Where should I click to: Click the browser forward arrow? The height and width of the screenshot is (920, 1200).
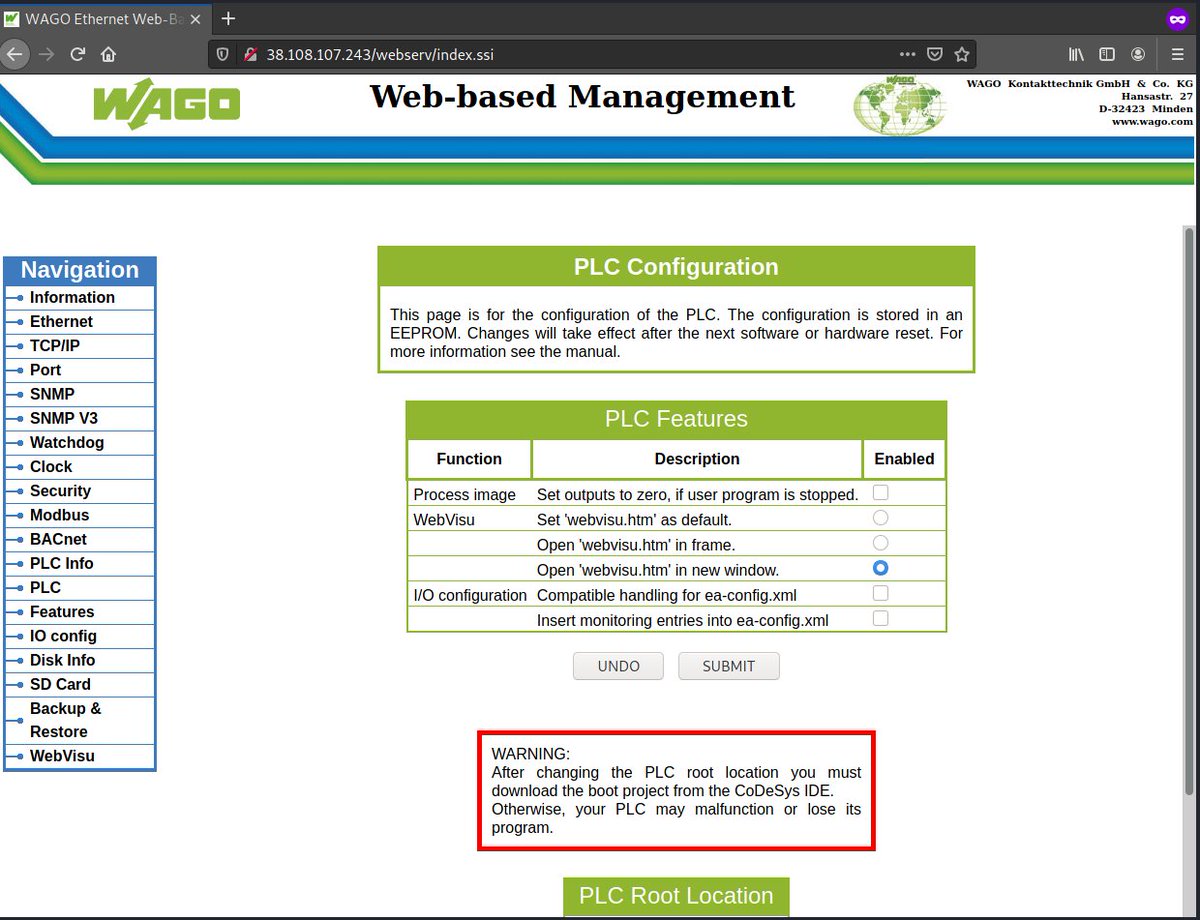(x=46, y=55)
